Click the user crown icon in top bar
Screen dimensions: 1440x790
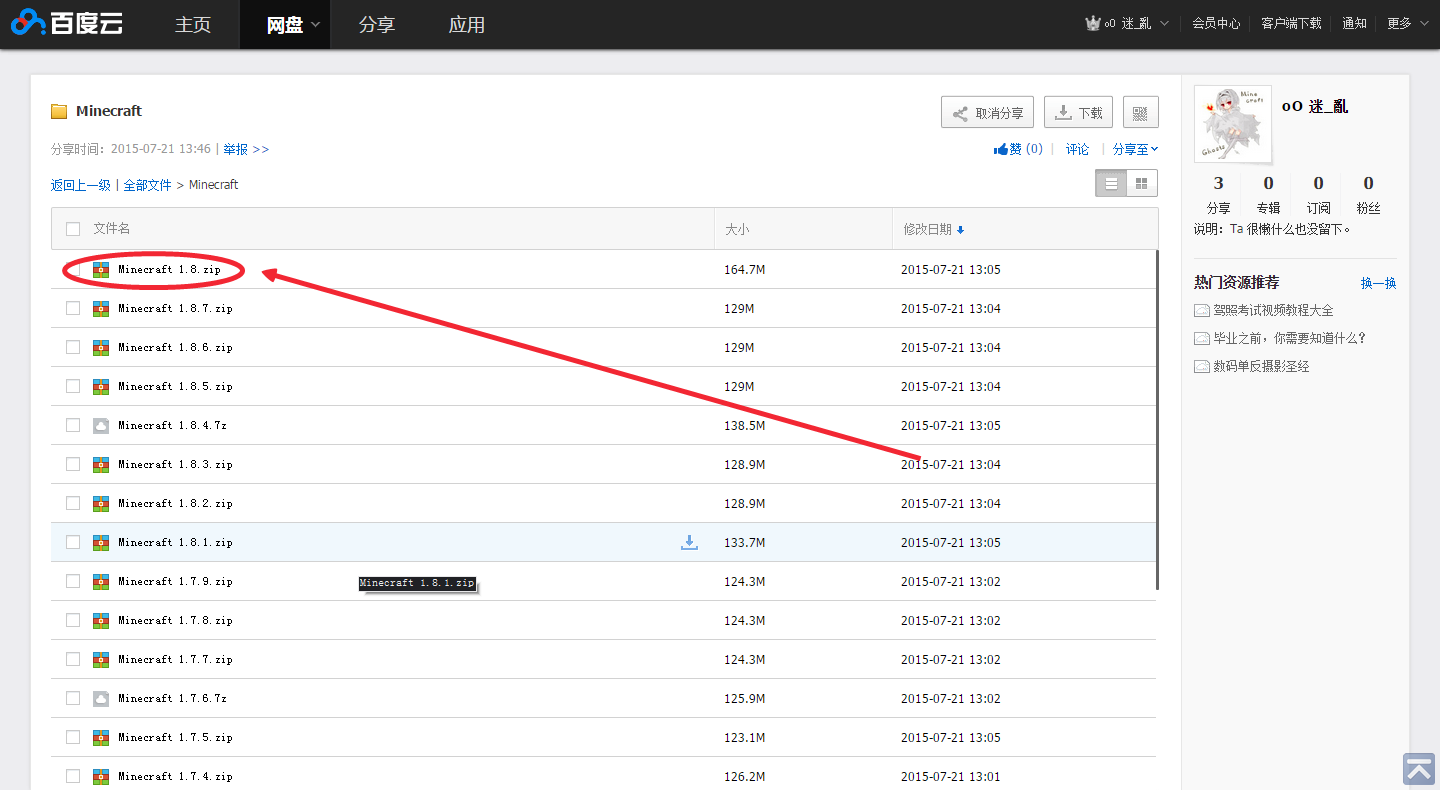click(x=1093, y=23)
